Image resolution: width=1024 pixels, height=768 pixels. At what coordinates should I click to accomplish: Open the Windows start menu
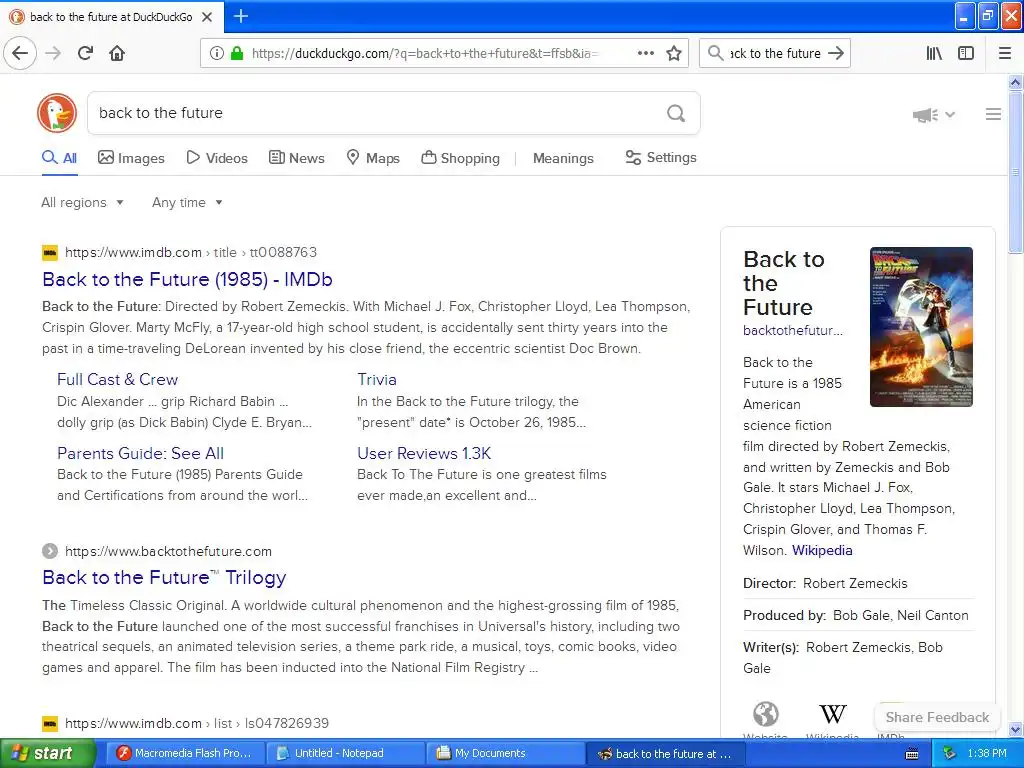click(48, 754)
